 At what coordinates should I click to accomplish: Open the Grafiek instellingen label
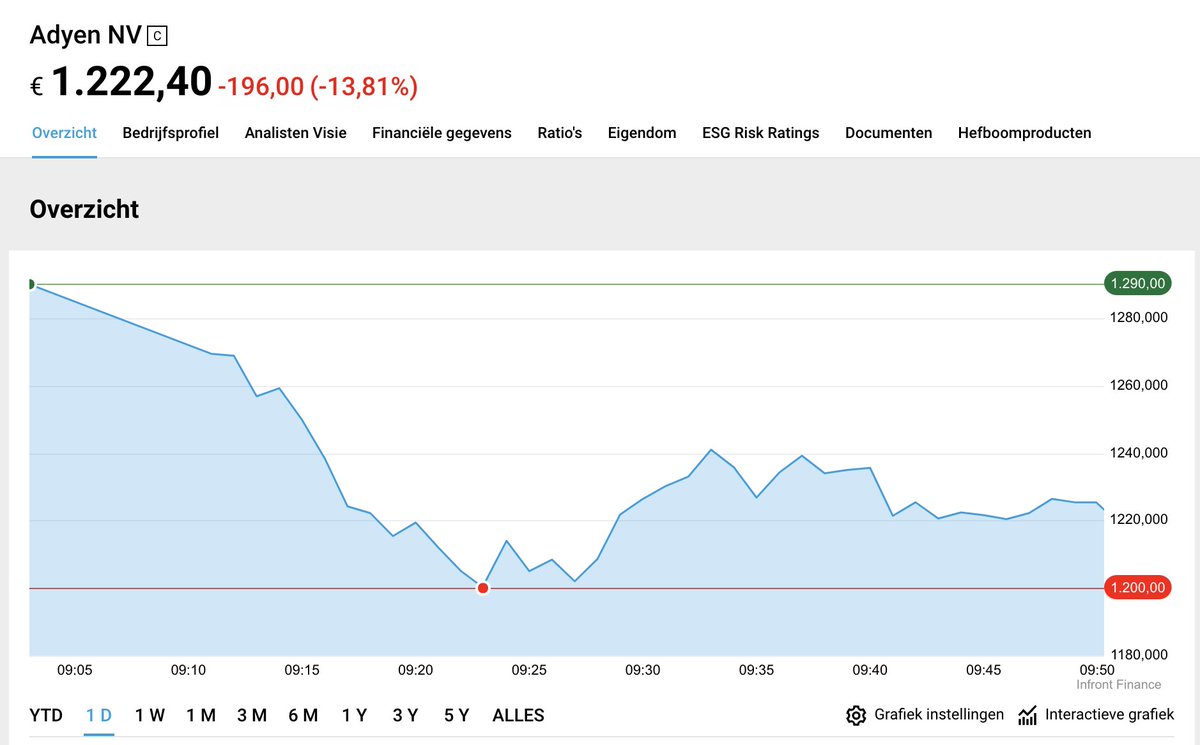(x=939, y=715)
